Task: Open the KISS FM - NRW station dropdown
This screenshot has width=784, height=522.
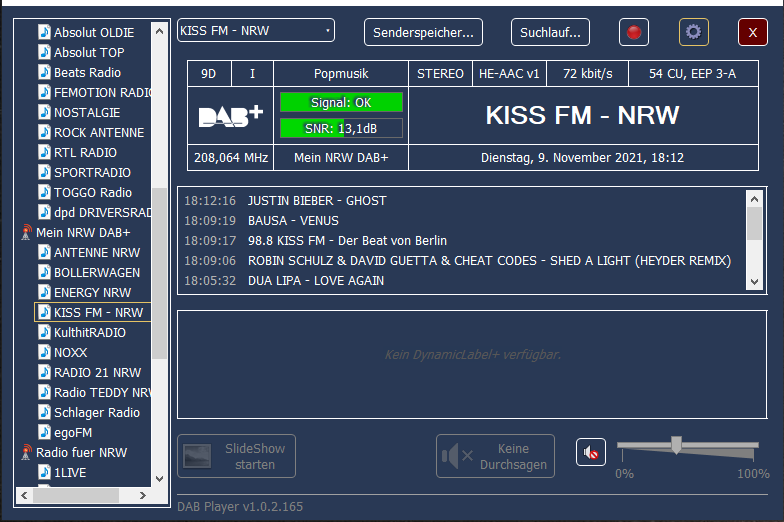Action: (x=256, y=31)
